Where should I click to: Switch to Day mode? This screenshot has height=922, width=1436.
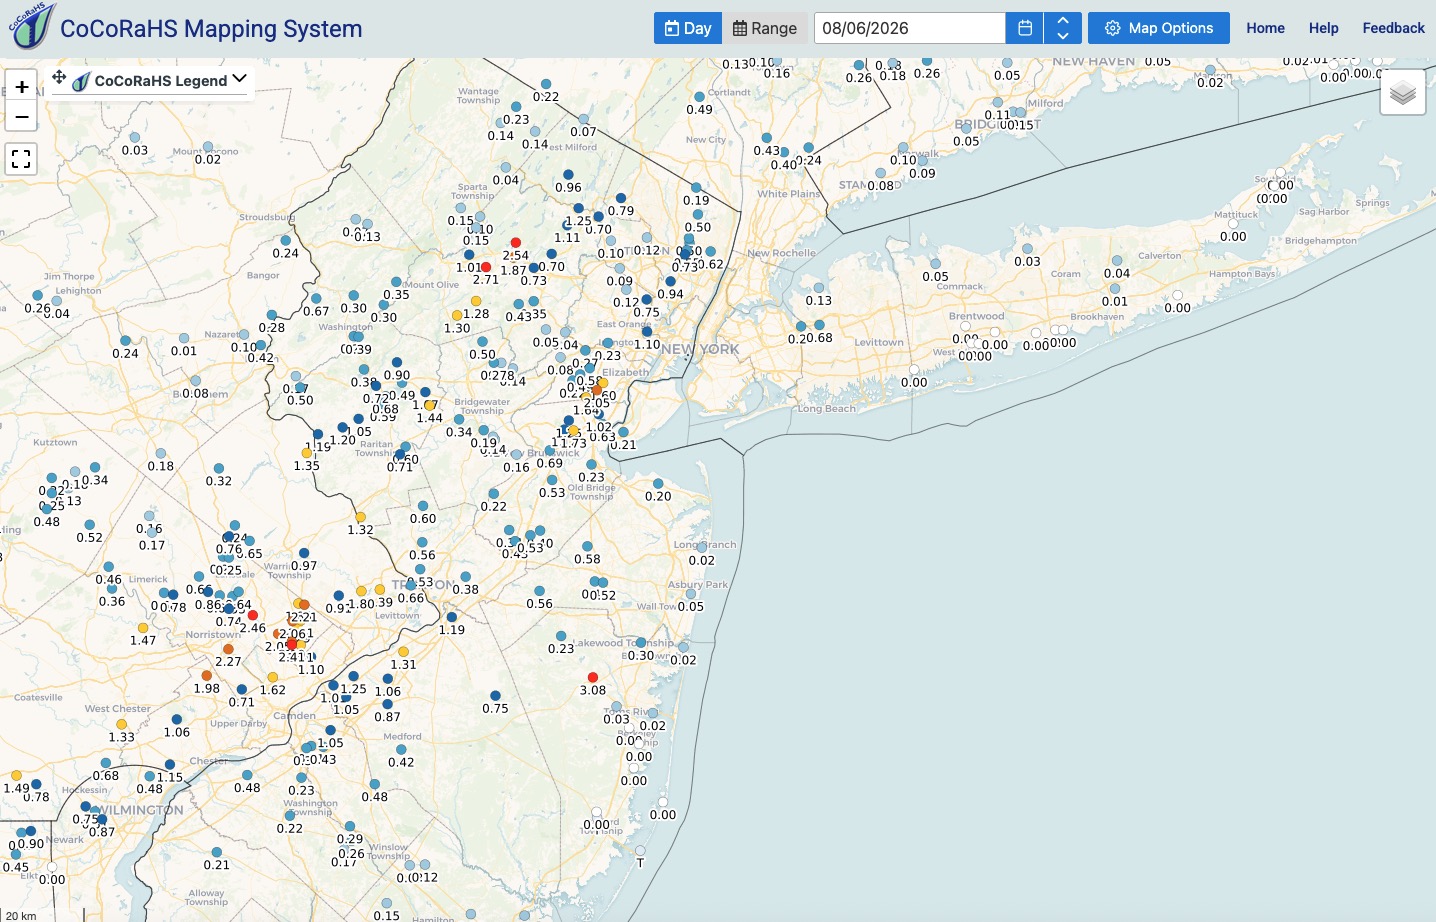(x=688, y=28)
